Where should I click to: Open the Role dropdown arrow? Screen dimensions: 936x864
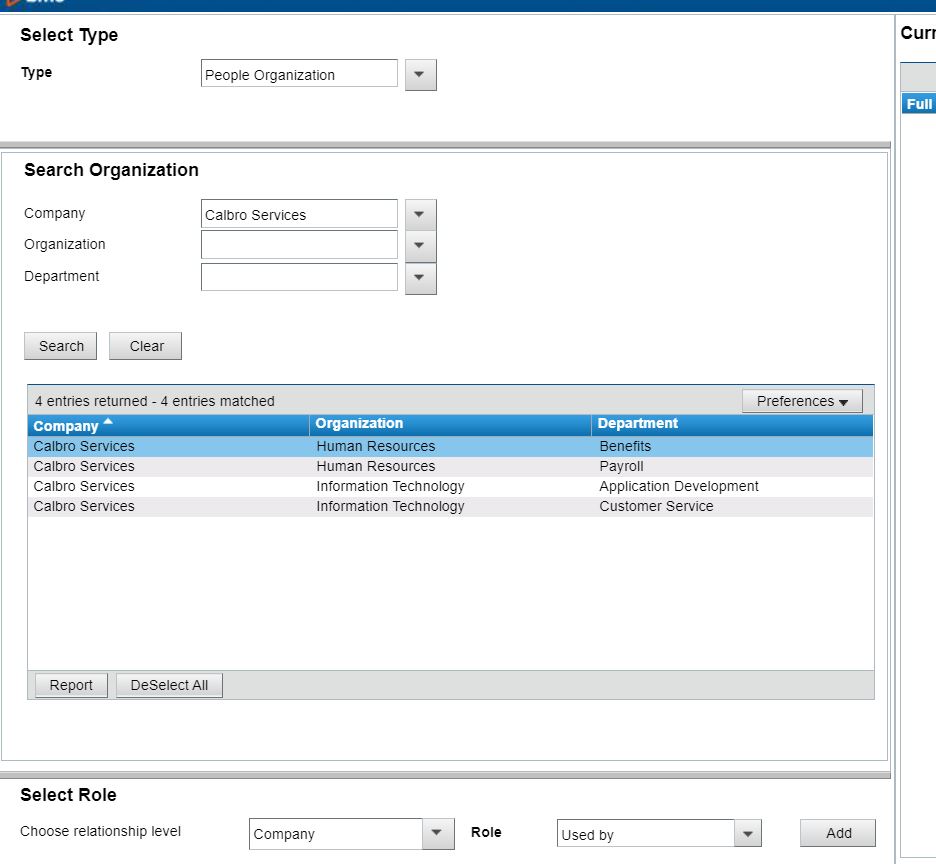[x=747, y=834]
